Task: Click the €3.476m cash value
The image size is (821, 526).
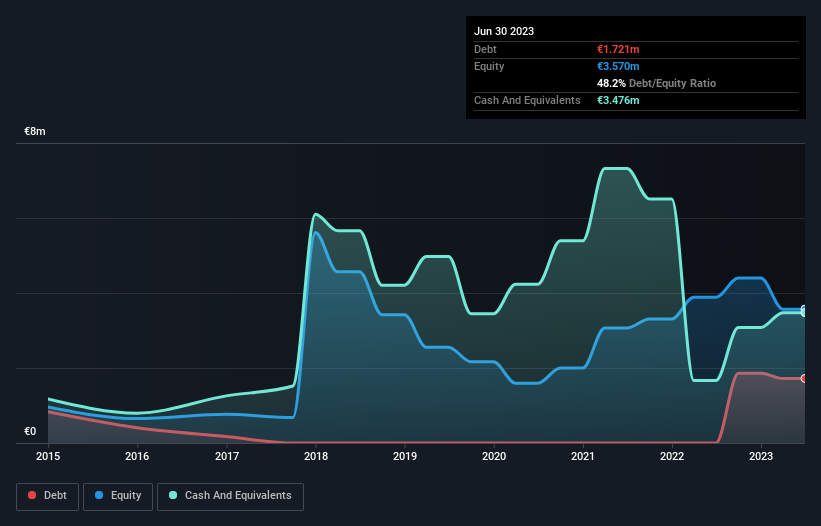Action: (618, 100)
